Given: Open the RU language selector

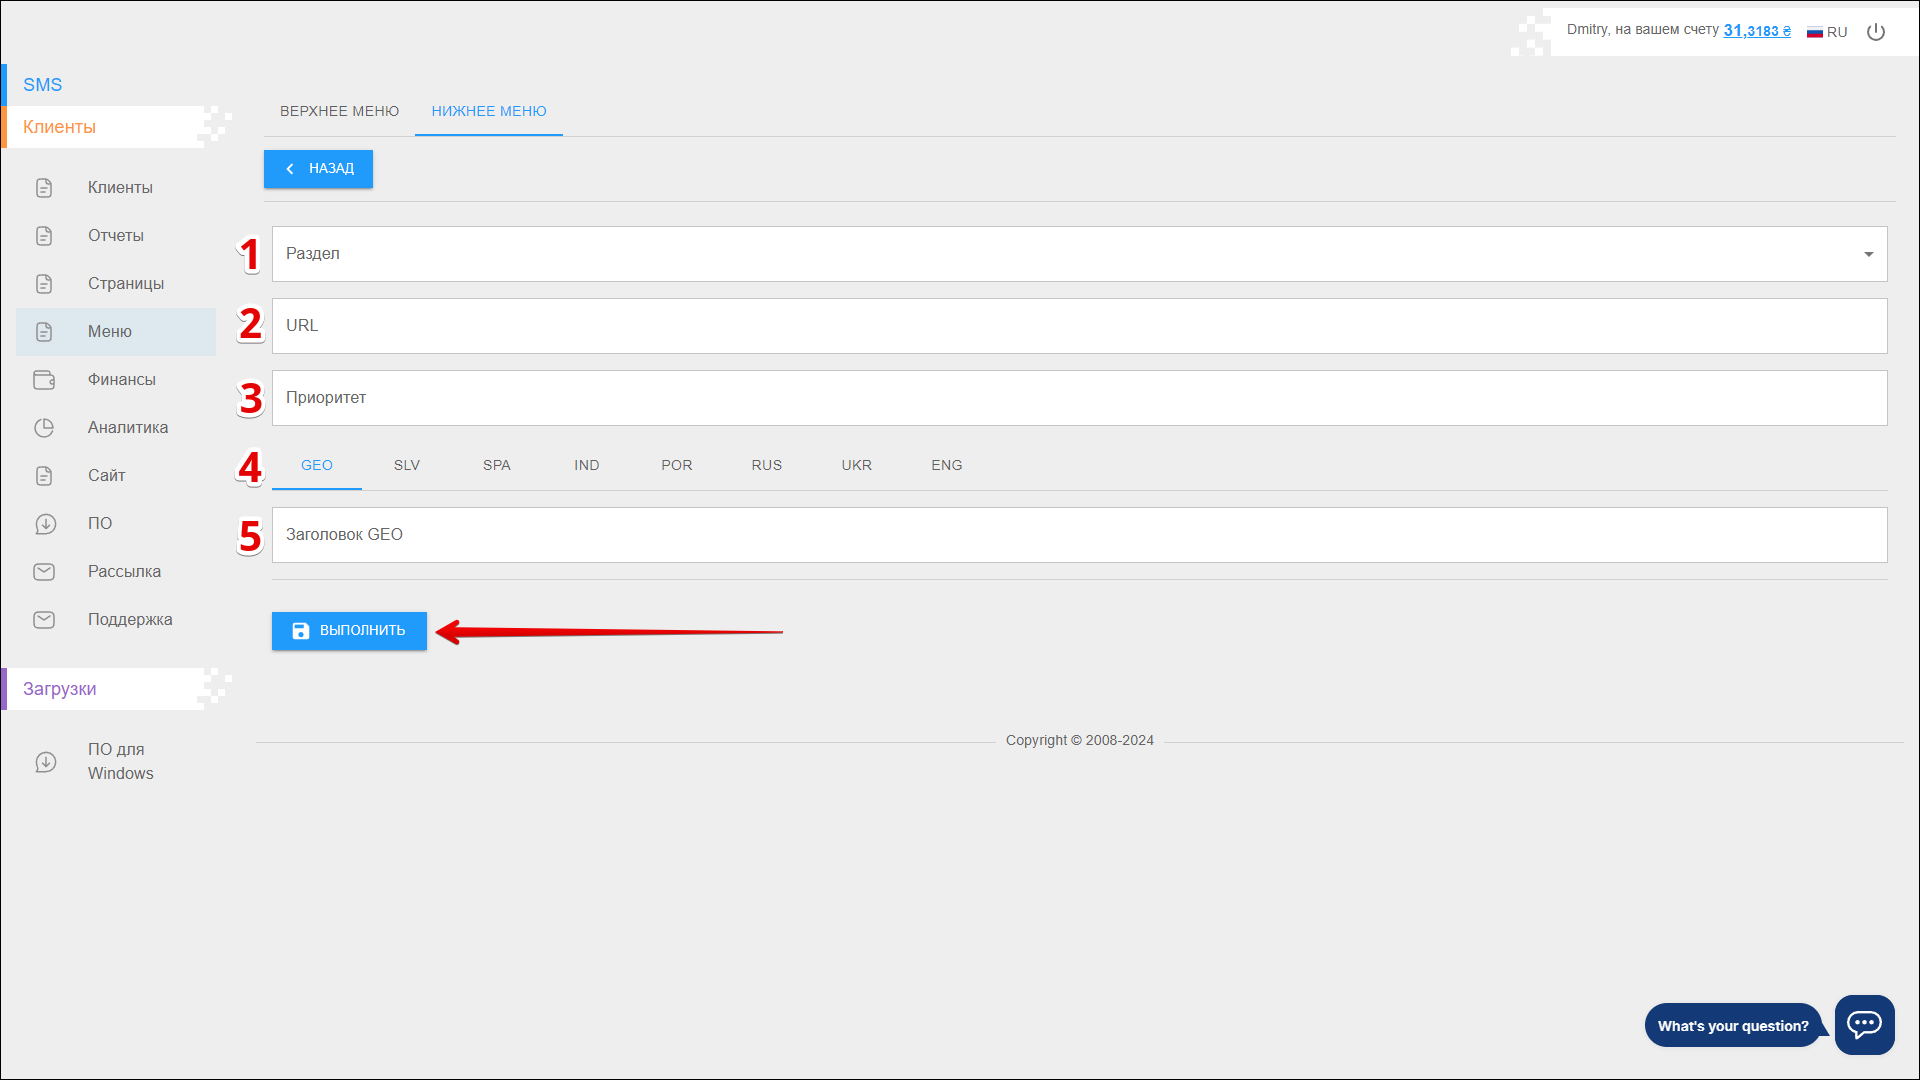Looking at the screenshot, I should [x=1827, y=32].
